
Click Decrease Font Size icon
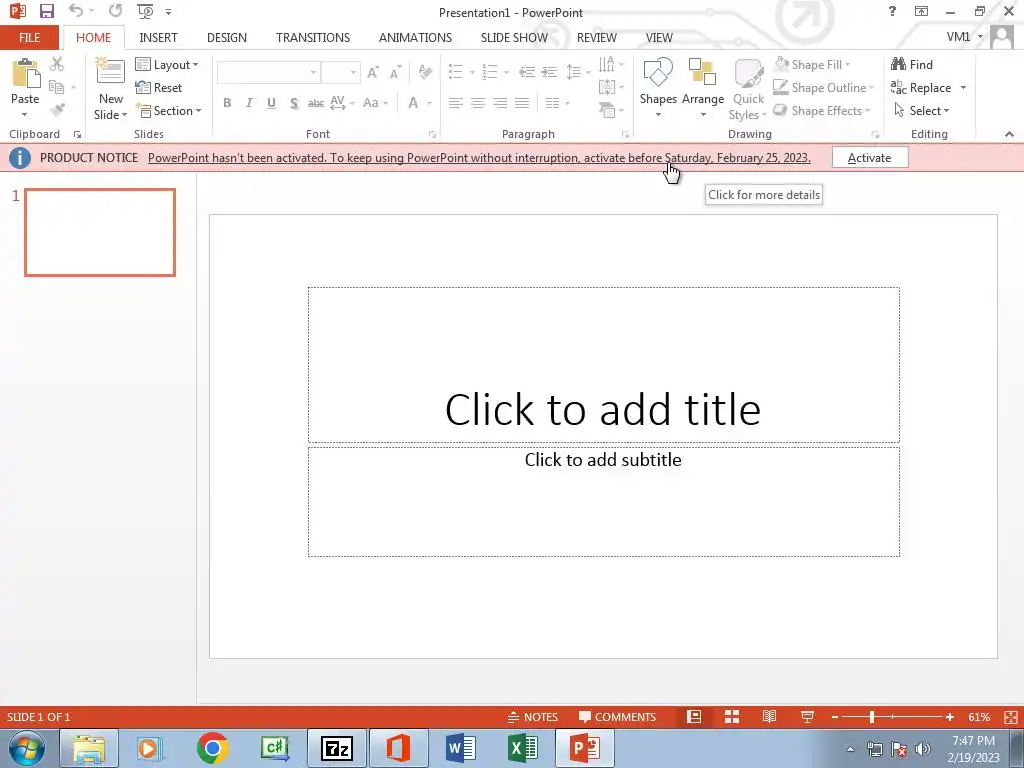[395, 72]
